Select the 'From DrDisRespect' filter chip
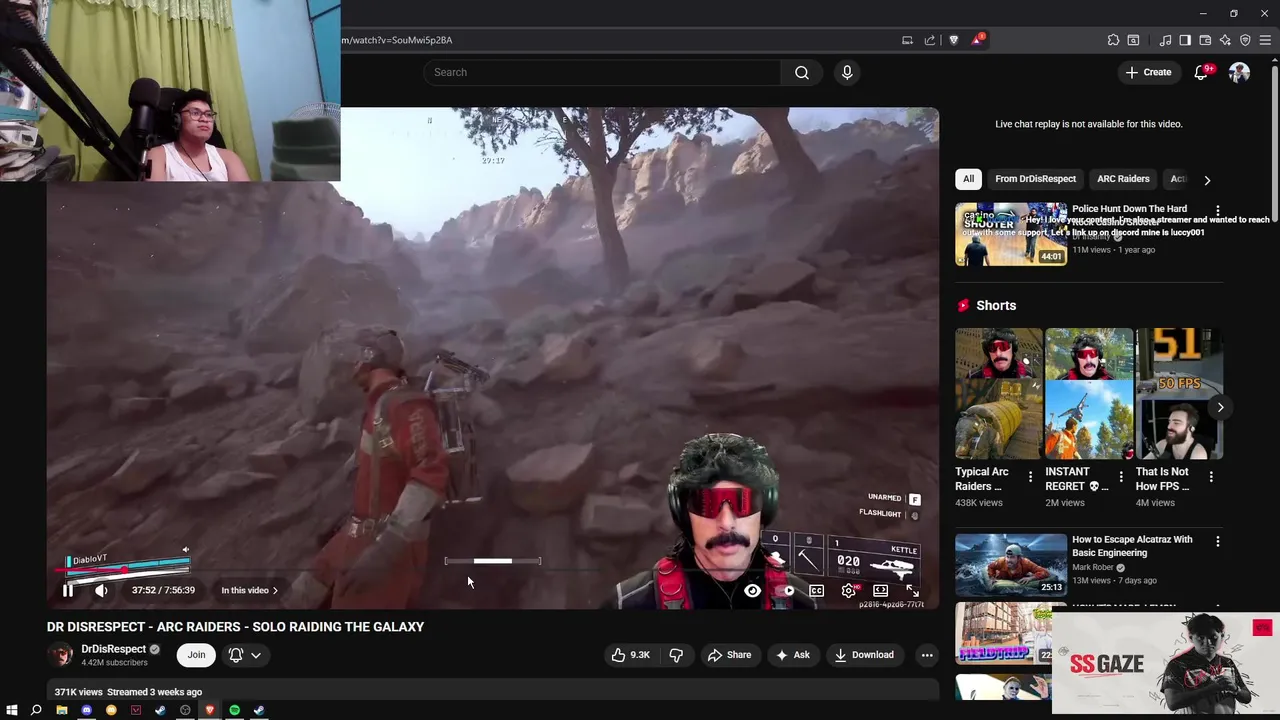The image size is (1280, 720). tap(1035, 179)
